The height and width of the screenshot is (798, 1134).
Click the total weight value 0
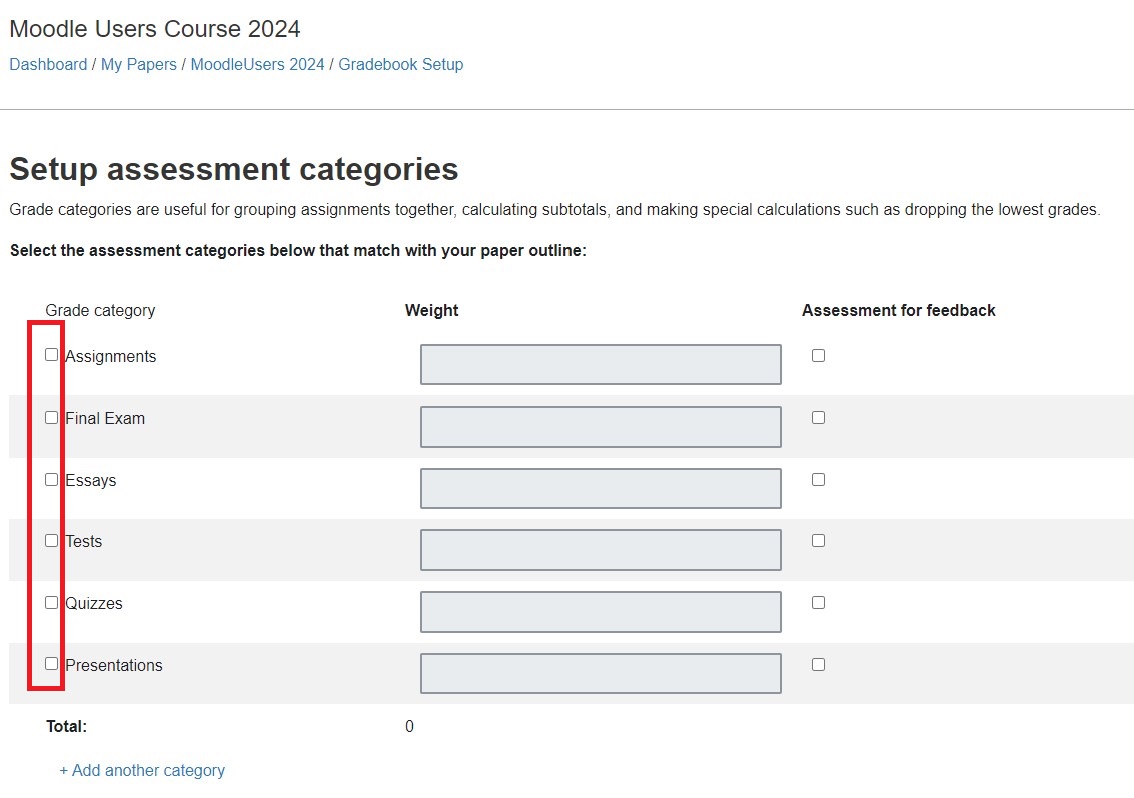409,726
